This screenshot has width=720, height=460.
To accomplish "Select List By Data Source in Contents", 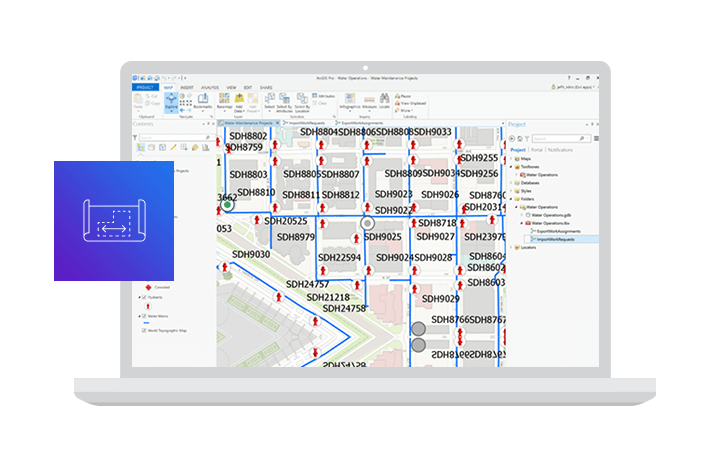I will (x=152, y=147).
